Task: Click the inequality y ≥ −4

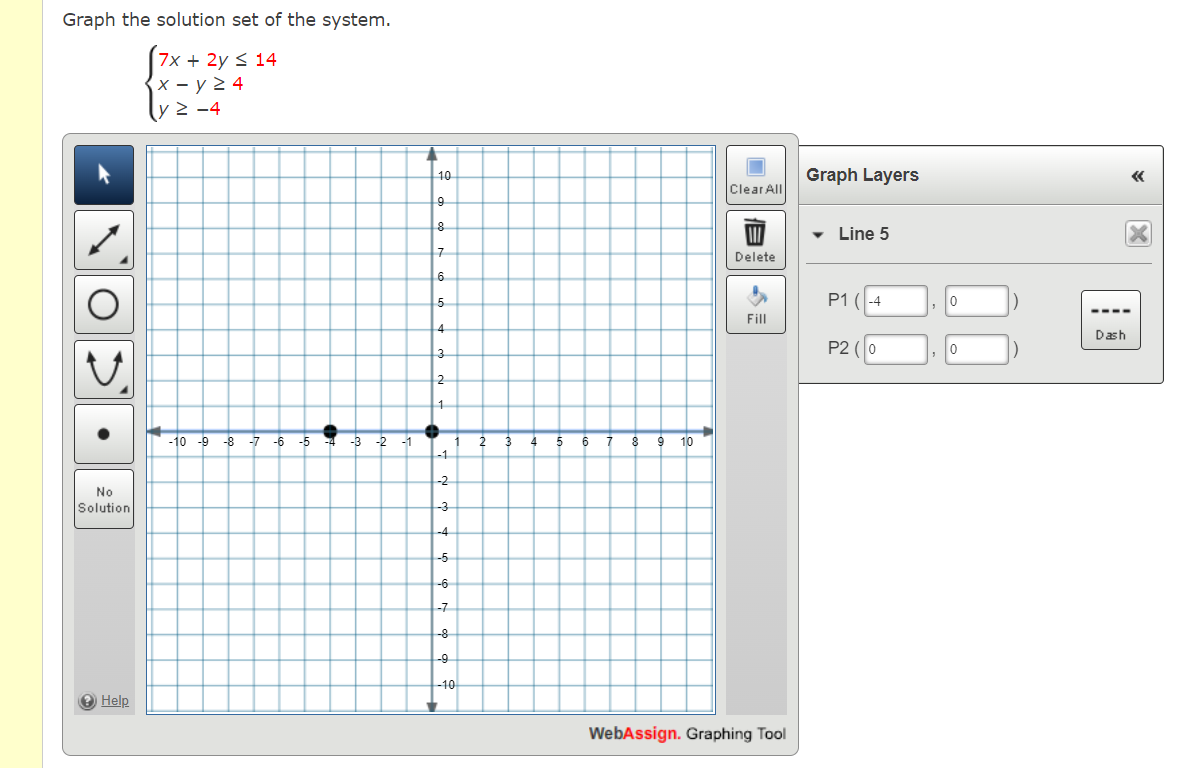Action: pos(190,109)
